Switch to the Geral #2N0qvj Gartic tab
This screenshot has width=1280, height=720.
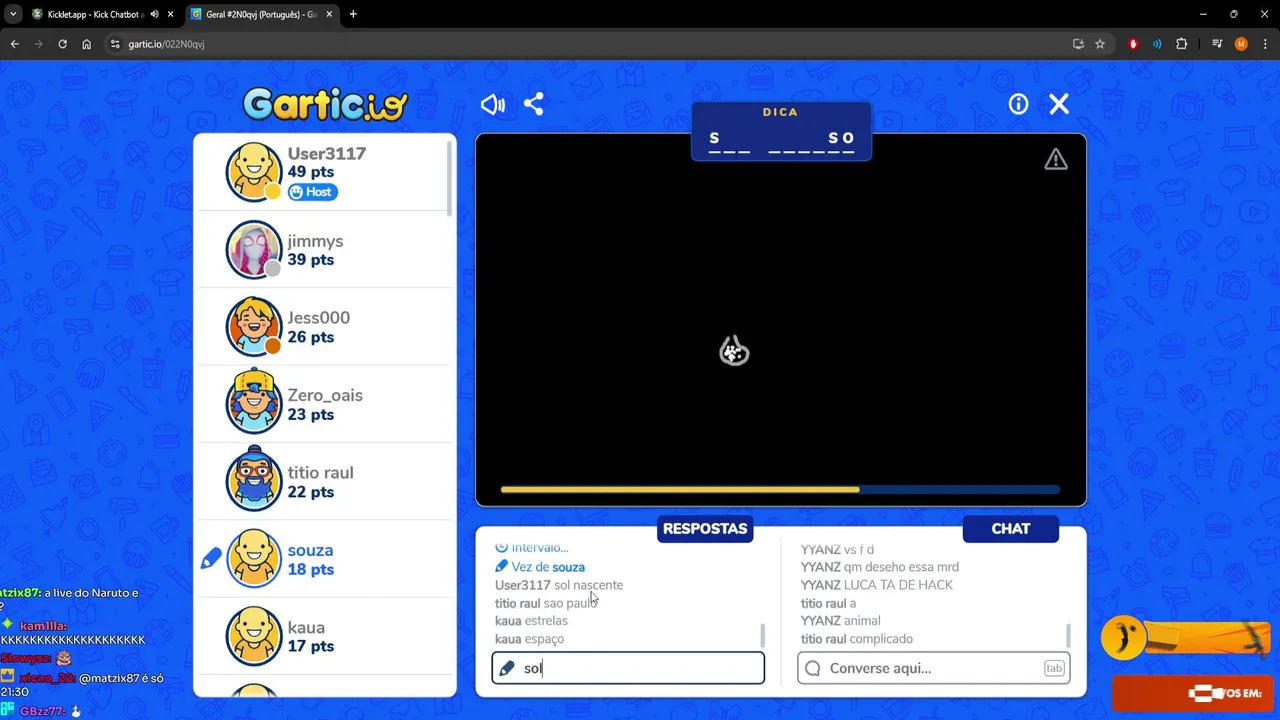point(262,14)
